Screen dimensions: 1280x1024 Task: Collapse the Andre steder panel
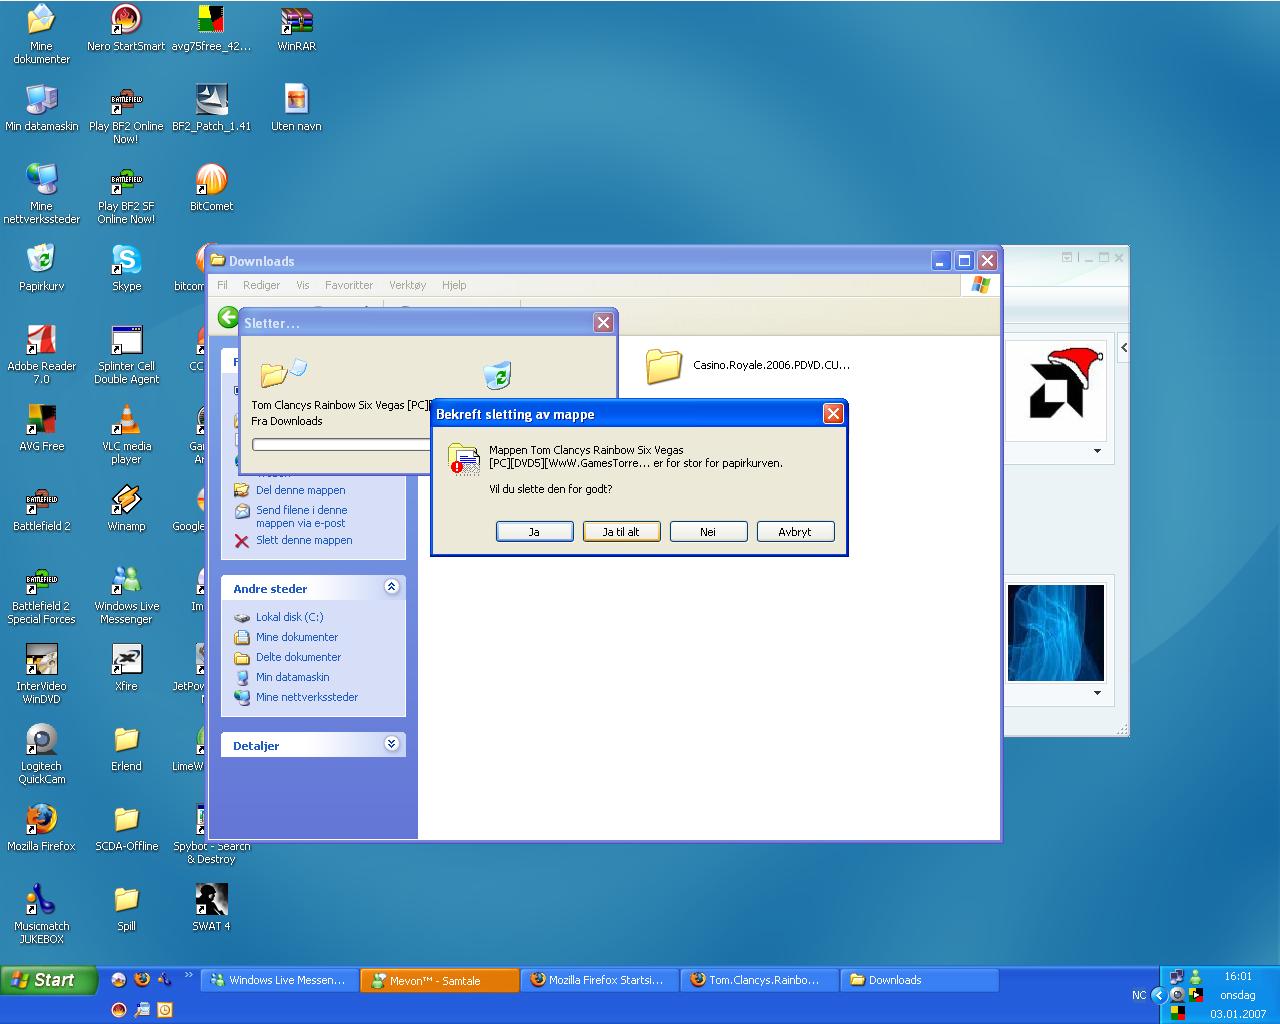[391, 587]
